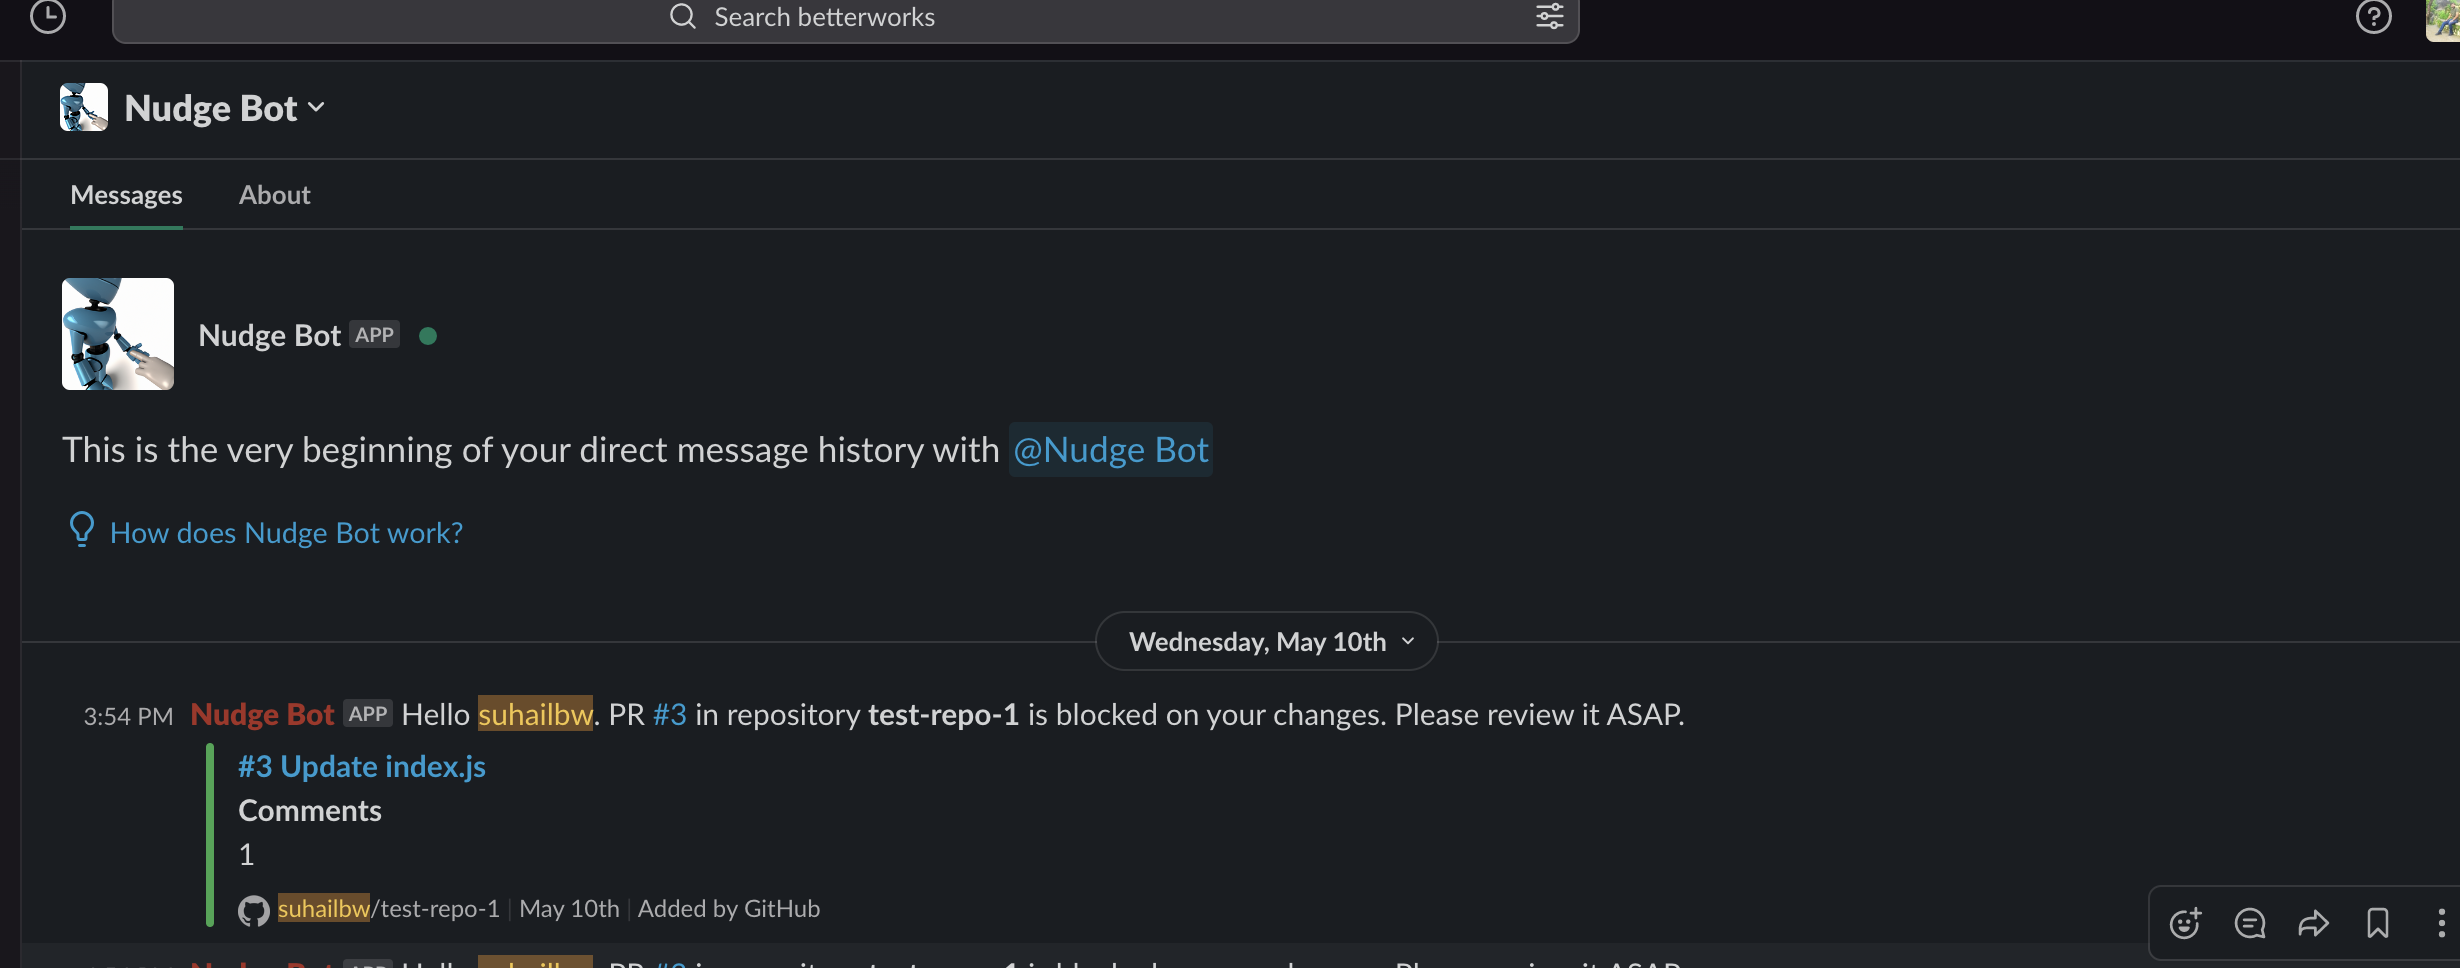Image resolution: width=2460 pixels, height=968 pixels.
Task: Click the lightbulb tip icon
Action: [x=82, y=529]
